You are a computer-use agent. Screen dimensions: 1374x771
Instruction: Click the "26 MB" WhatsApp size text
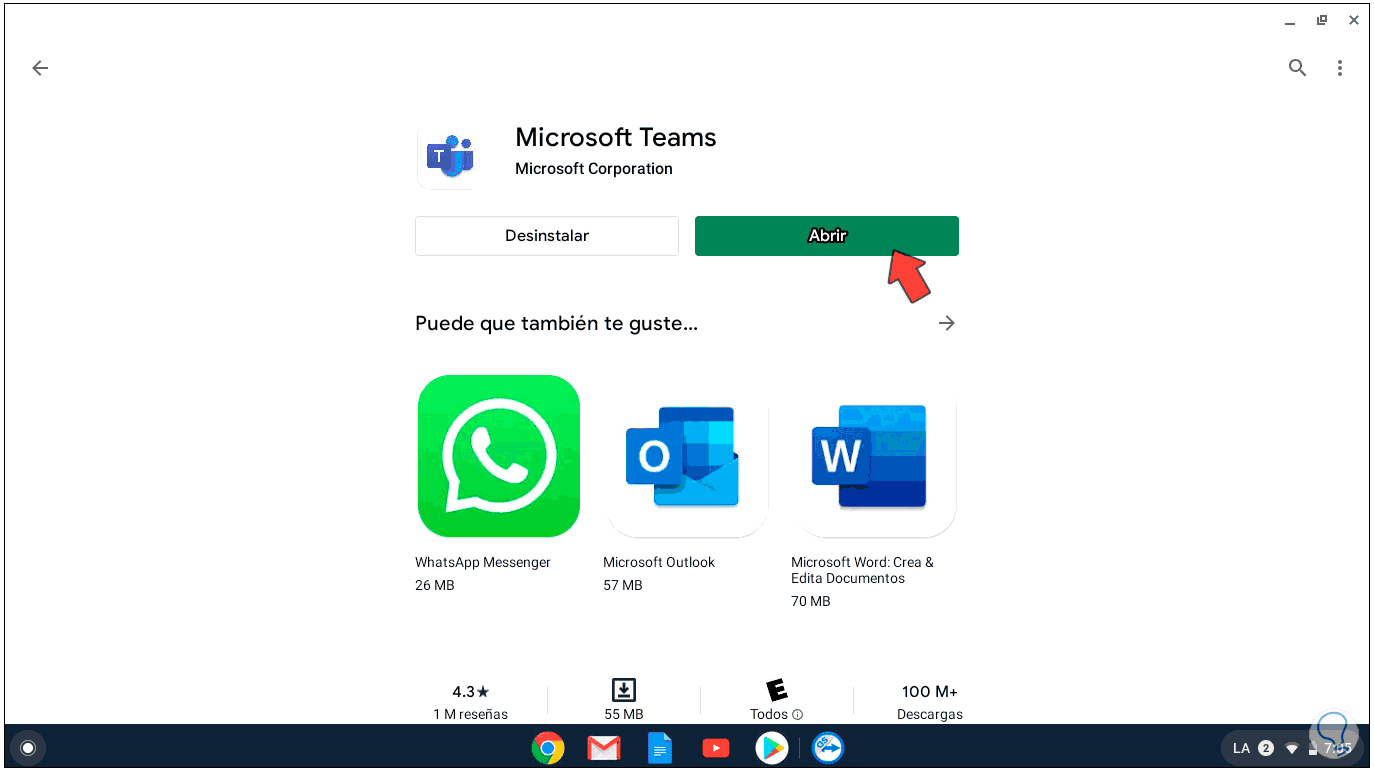(435, 585)
